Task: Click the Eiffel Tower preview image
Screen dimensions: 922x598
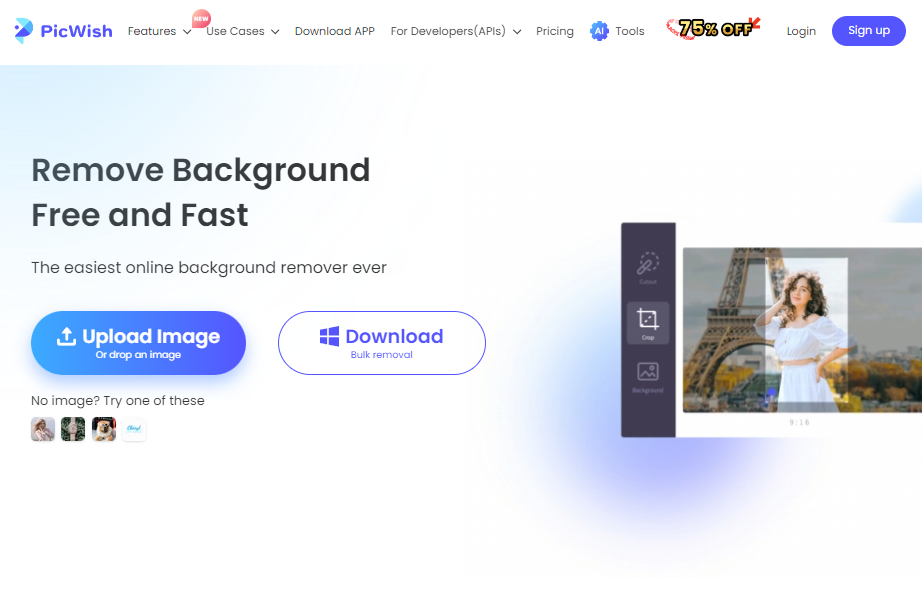Action: click(x=802, y=330)
